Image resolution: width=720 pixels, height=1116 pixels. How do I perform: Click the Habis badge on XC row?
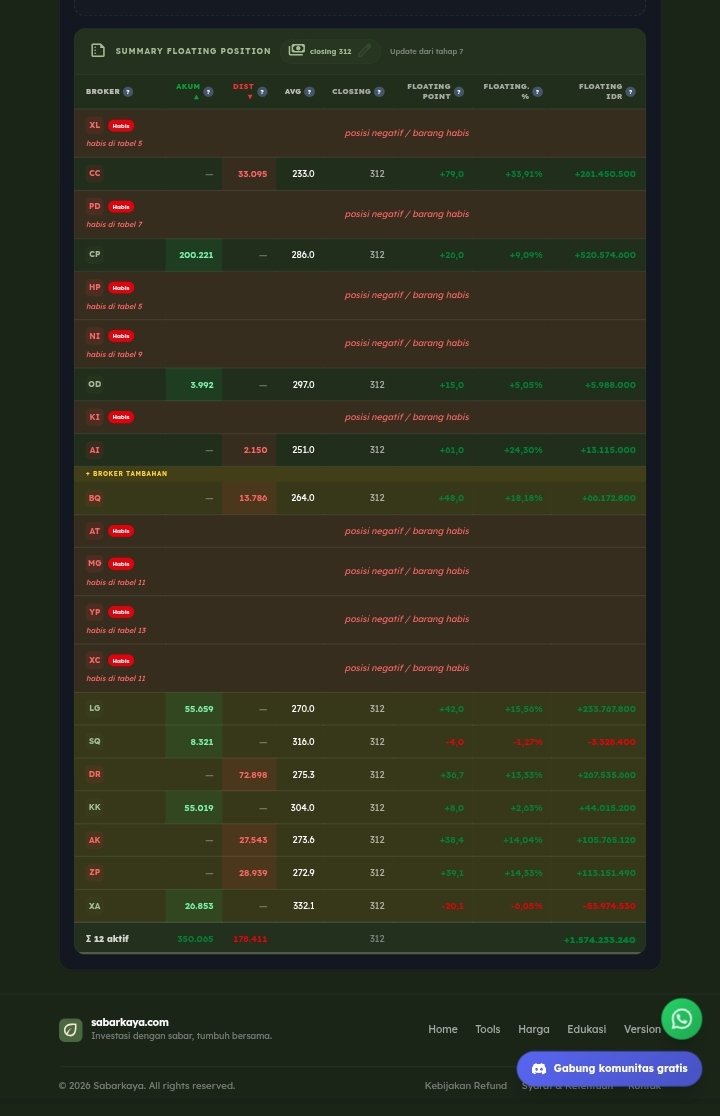121,660
